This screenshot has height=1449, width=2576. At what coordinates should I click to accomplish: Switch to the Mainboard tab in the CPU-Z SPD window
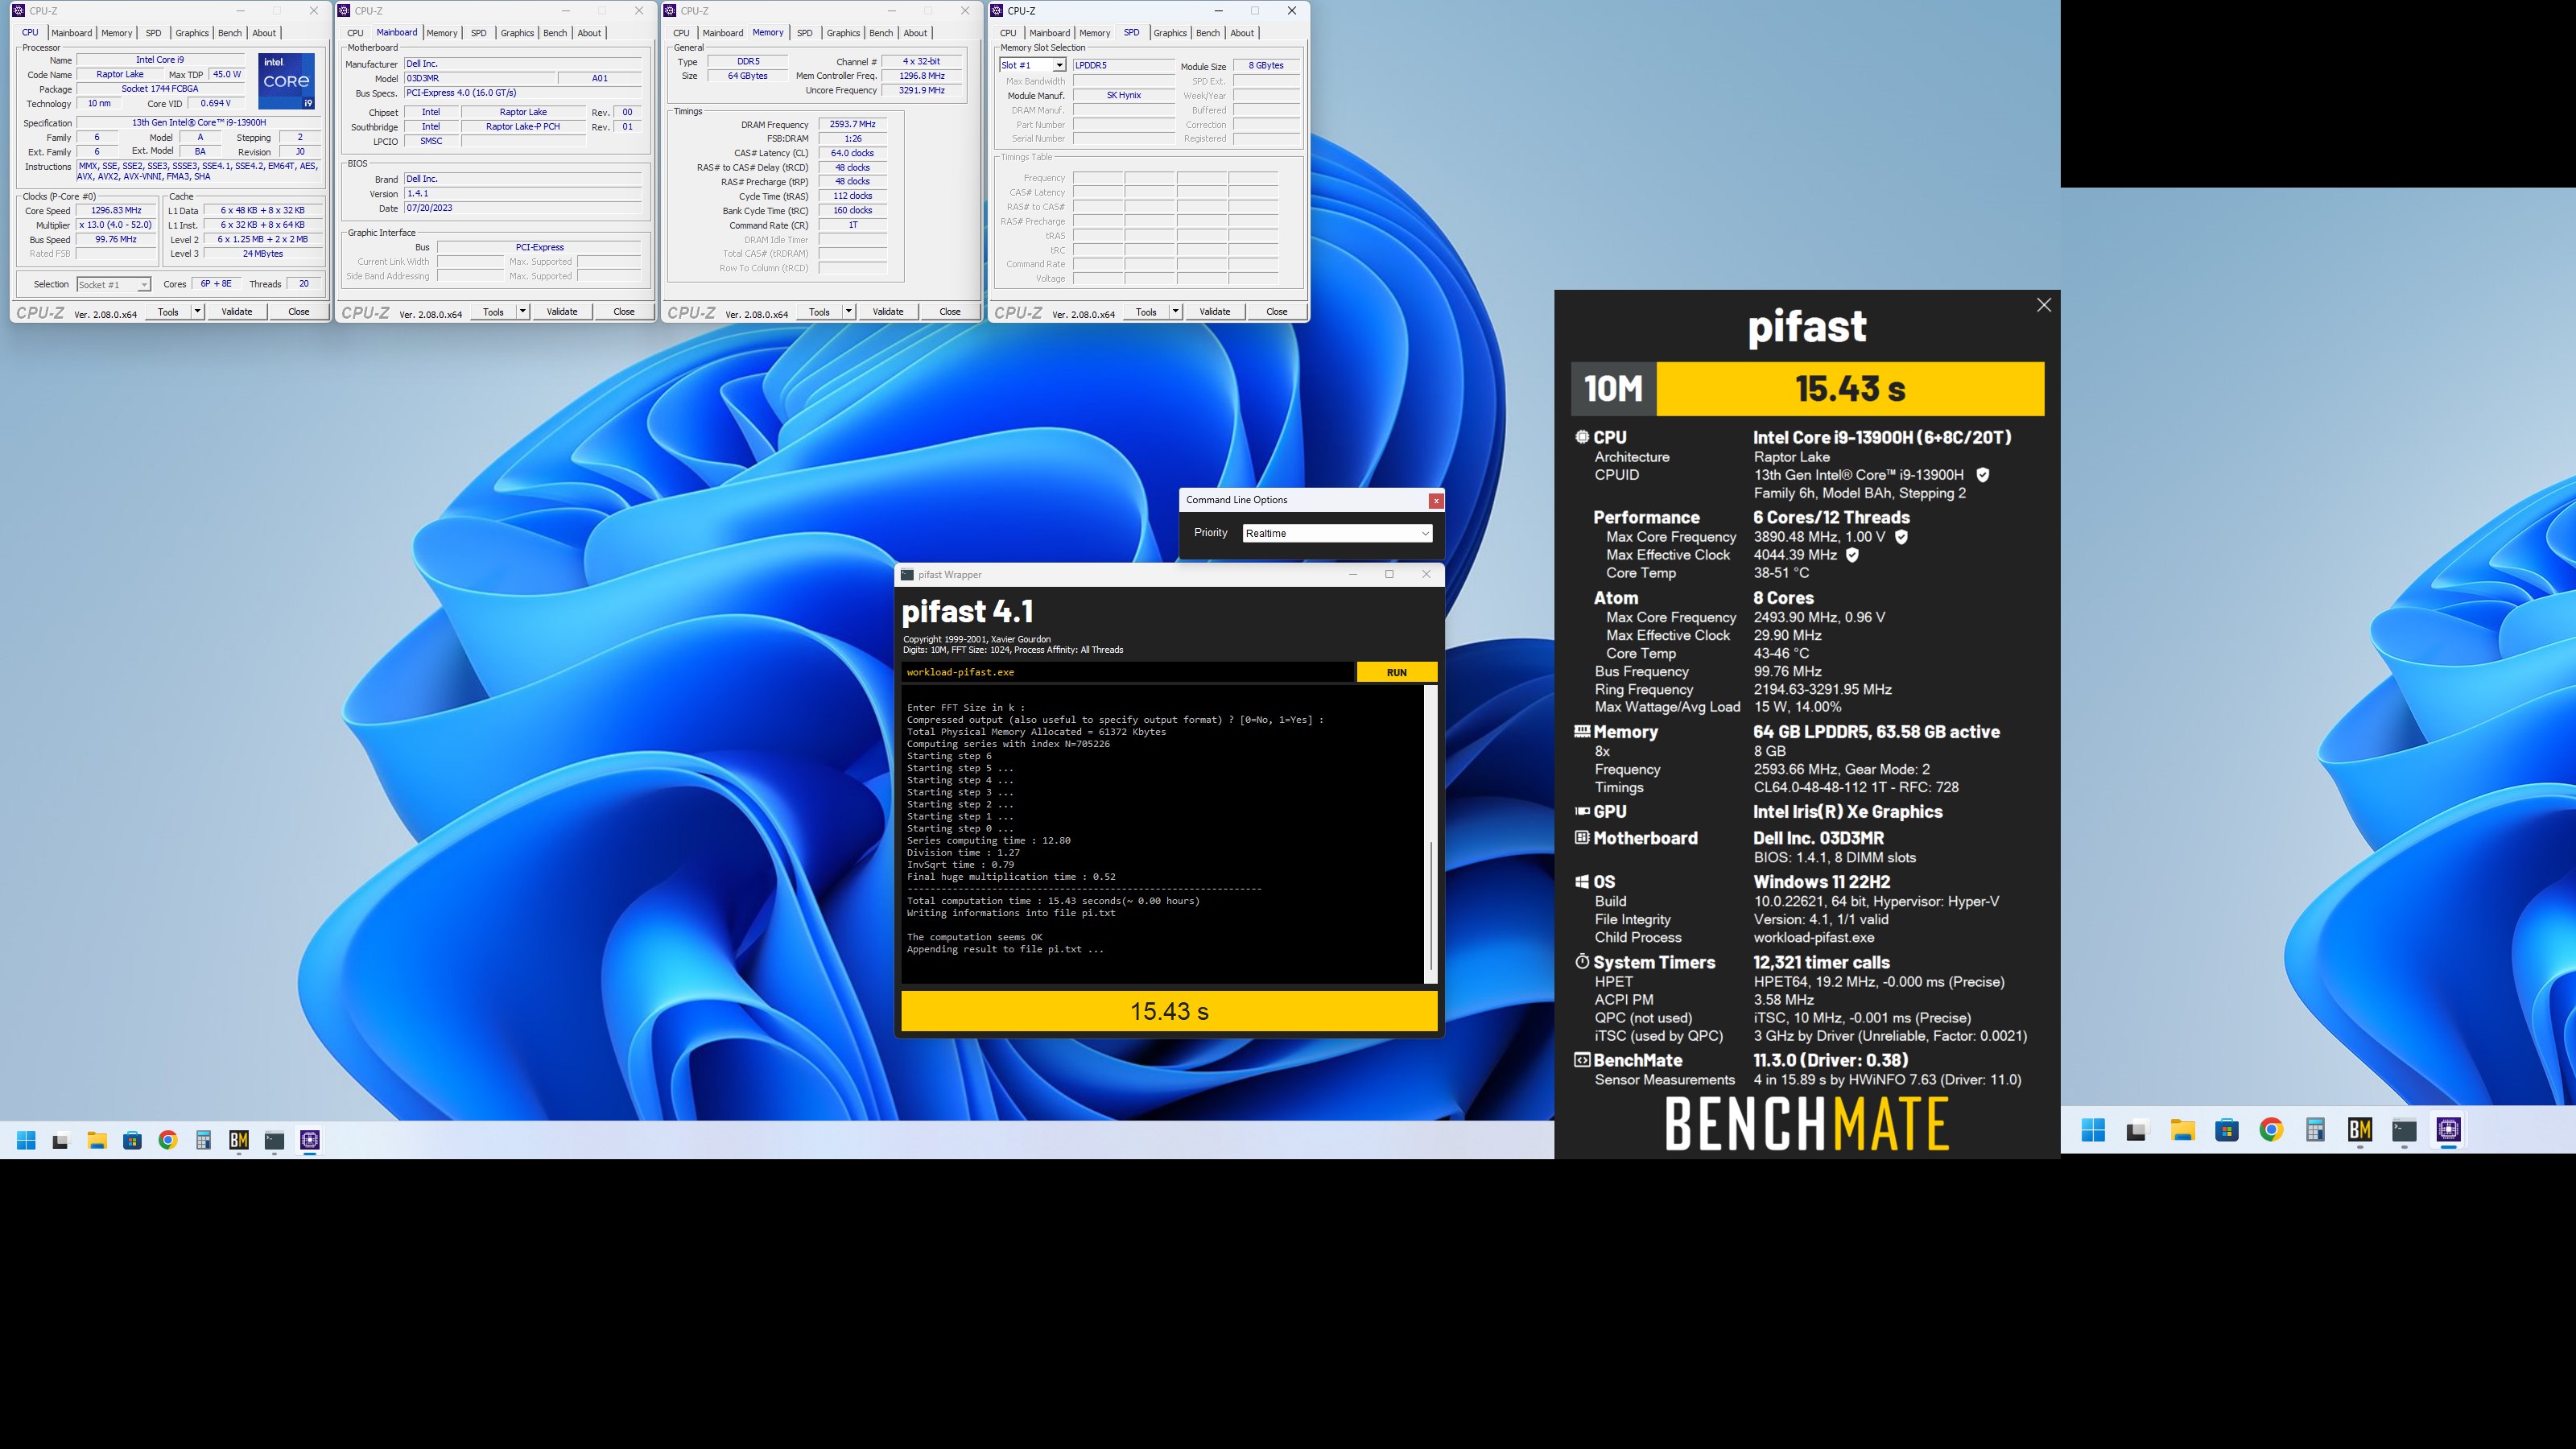click(1049, 33)
